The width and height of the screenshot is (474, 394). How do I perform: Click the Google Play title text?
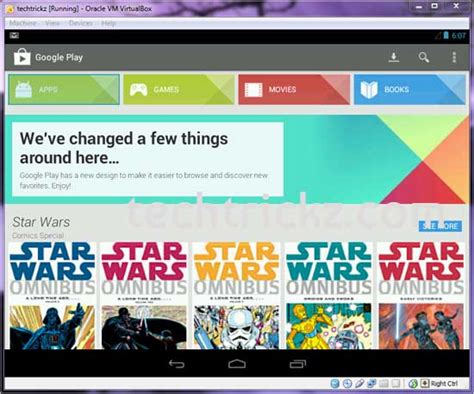(59, 57)
